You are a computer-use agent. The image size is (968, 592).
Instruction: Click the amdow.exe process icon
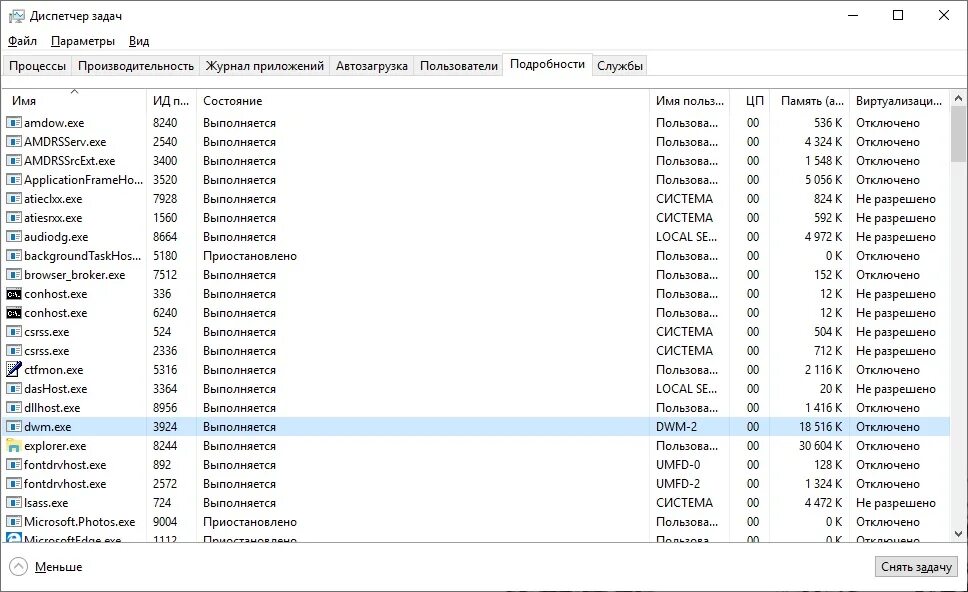click(x=14, y=123)
